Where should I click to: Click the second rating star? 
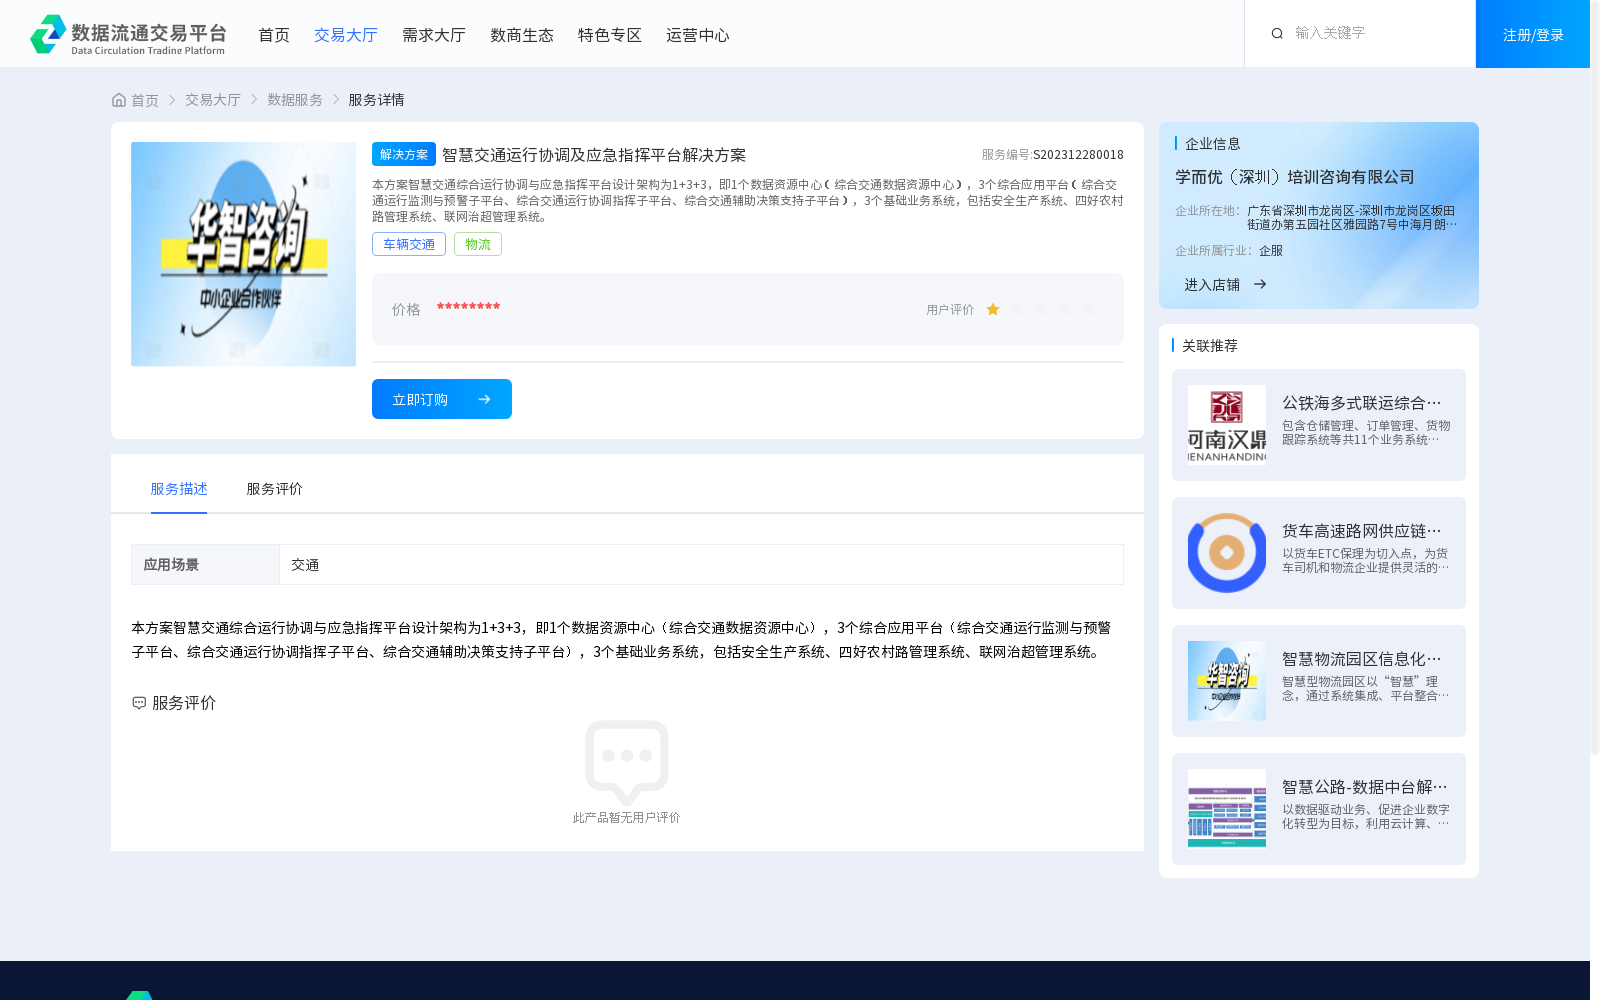(1017, 310)
